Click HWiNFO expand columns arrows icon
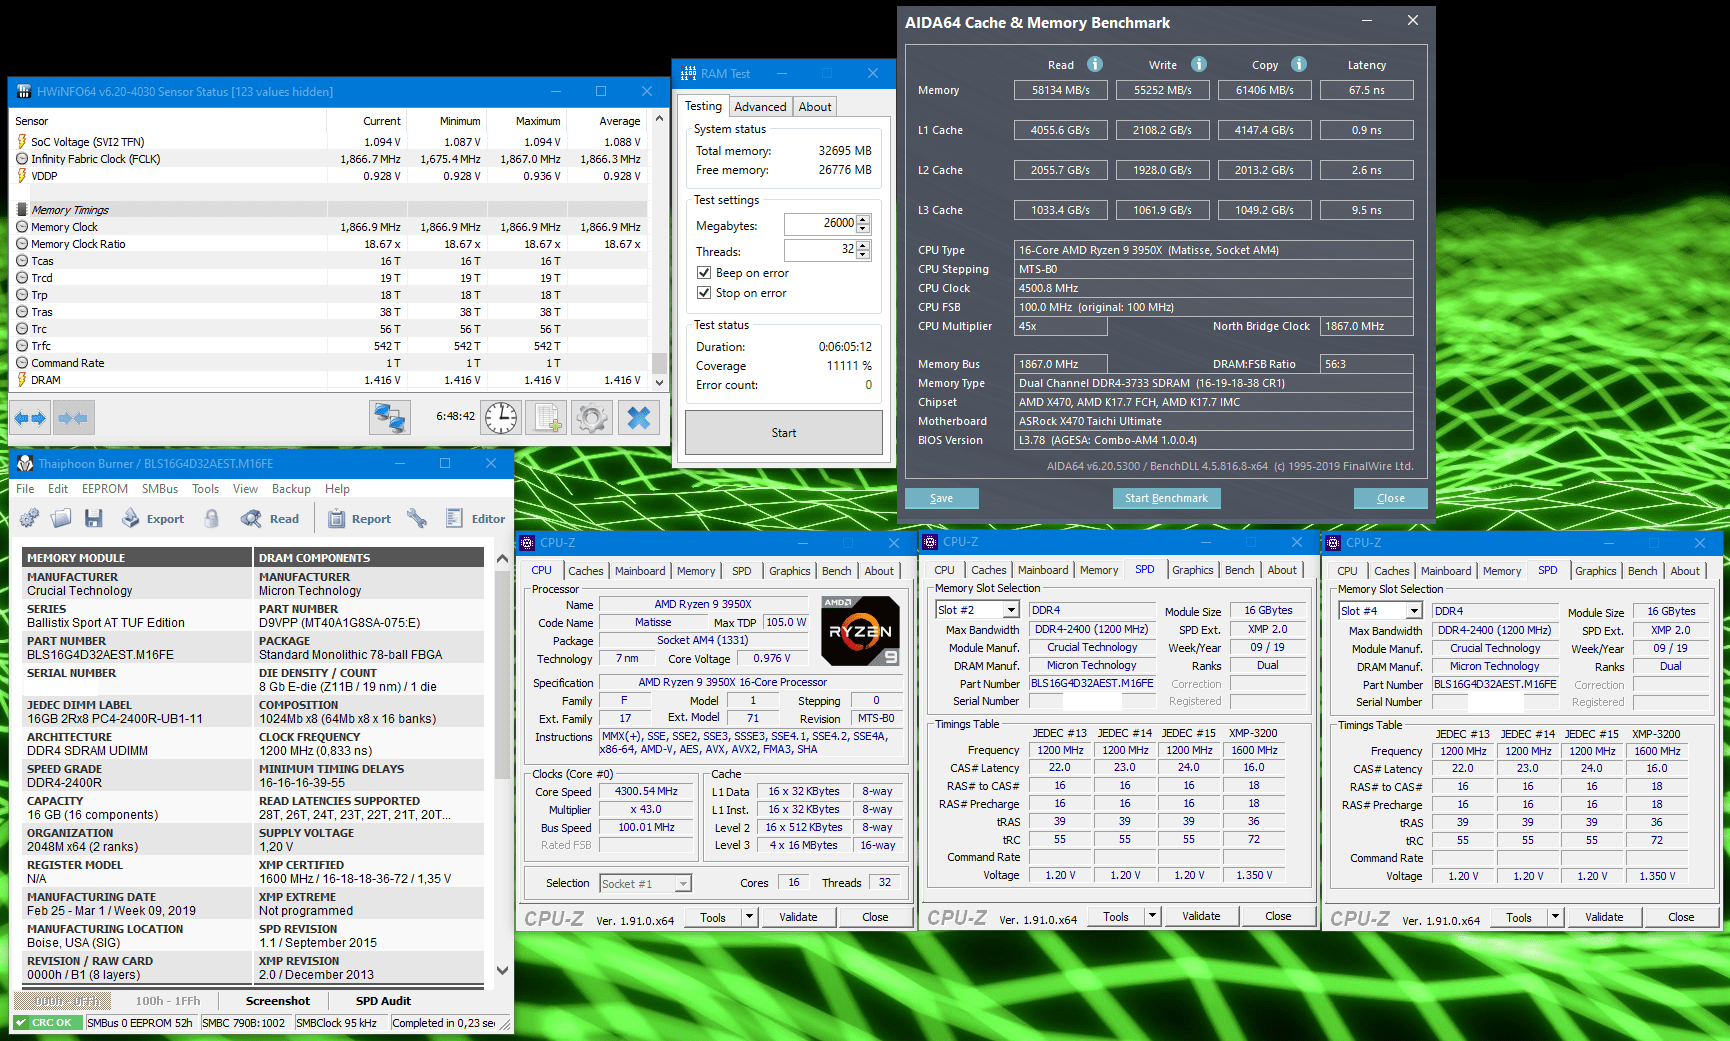 pyautogui.click(x=30, y=418)
